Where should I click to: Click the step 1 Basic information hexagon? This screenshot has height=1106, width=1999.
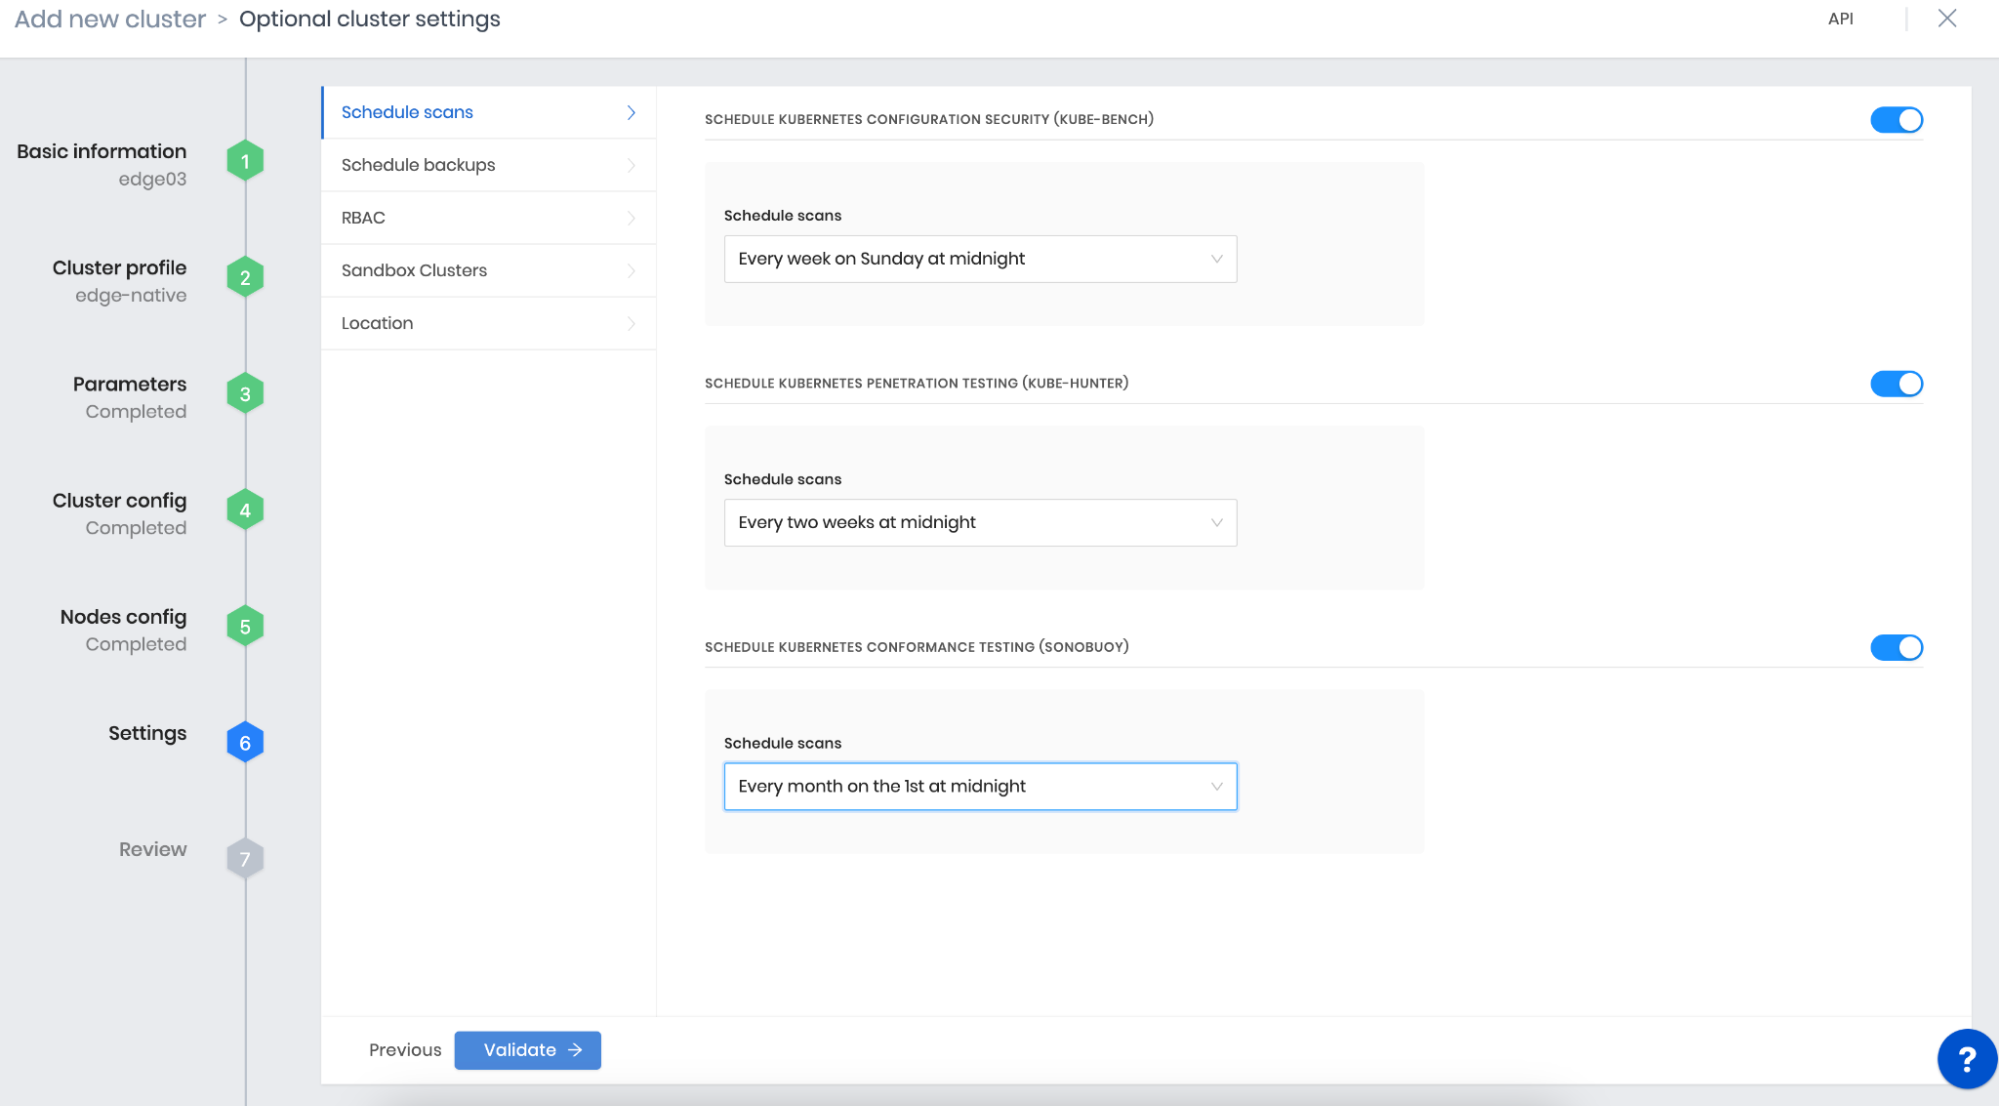click(x=245, y=159)
